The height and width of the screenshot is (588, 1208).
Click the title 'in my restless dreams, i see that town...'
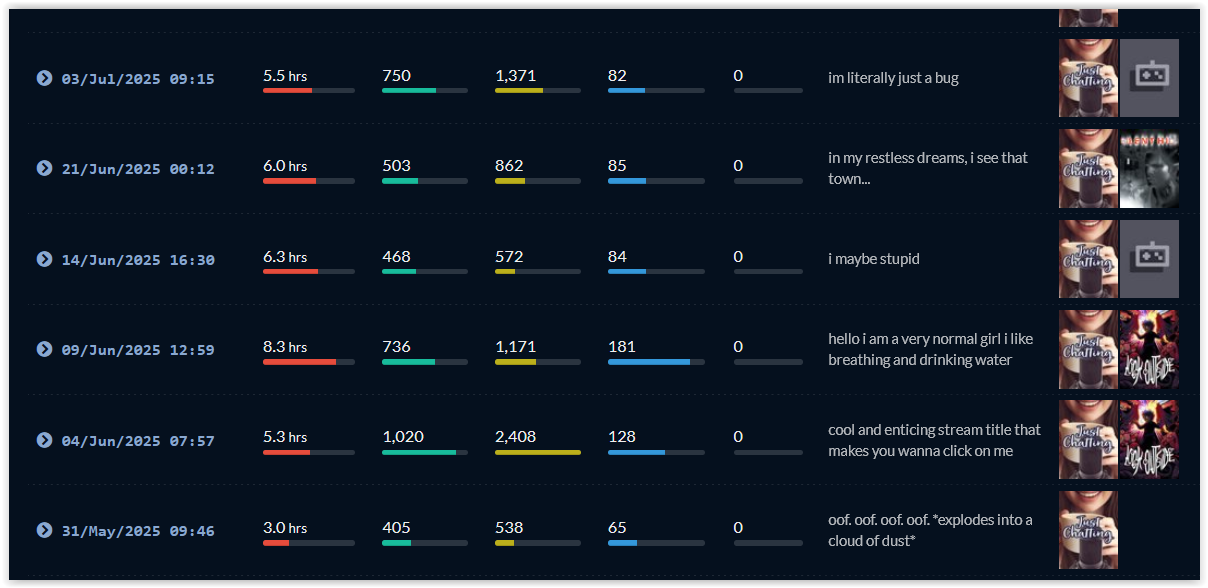pyautogui.click(x=928, y=168)
